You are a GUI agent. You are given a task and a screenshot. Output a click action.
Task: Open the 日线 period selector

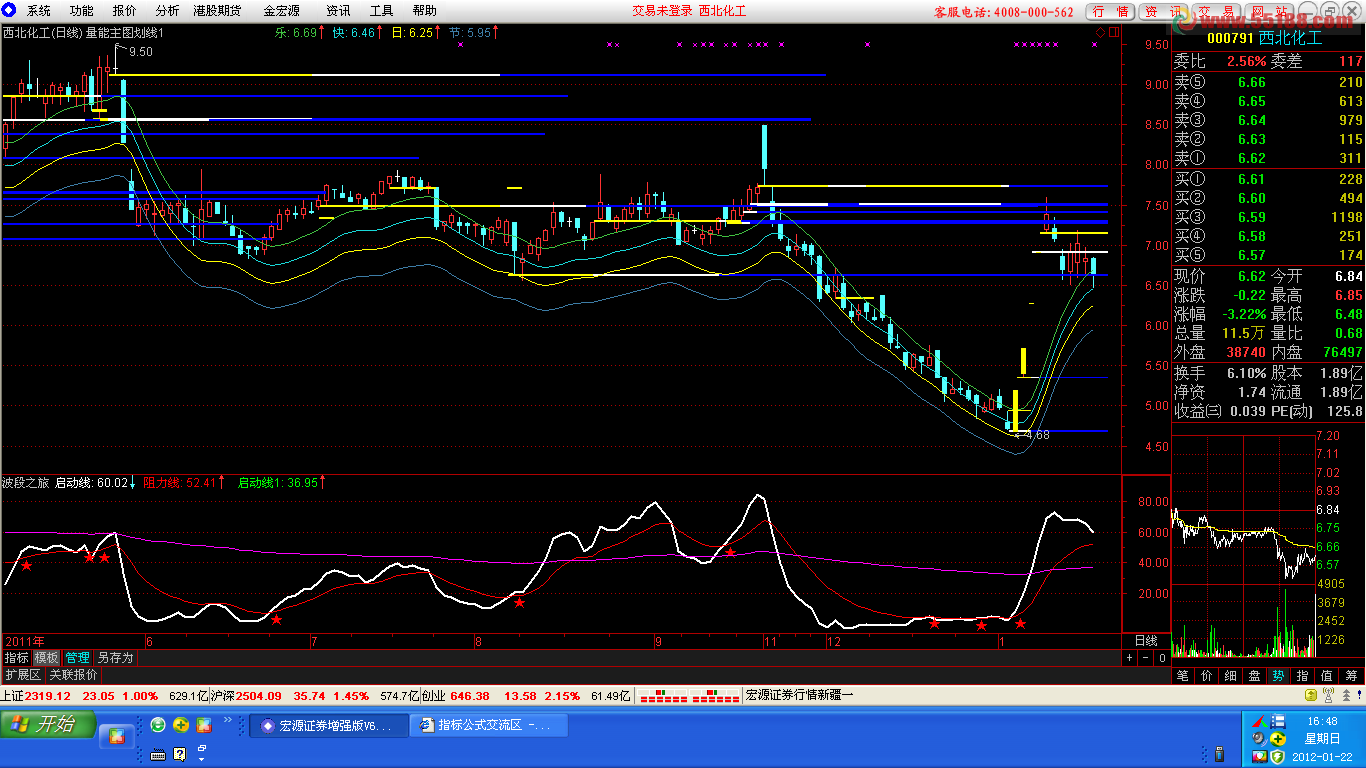tap(1145, 640)
